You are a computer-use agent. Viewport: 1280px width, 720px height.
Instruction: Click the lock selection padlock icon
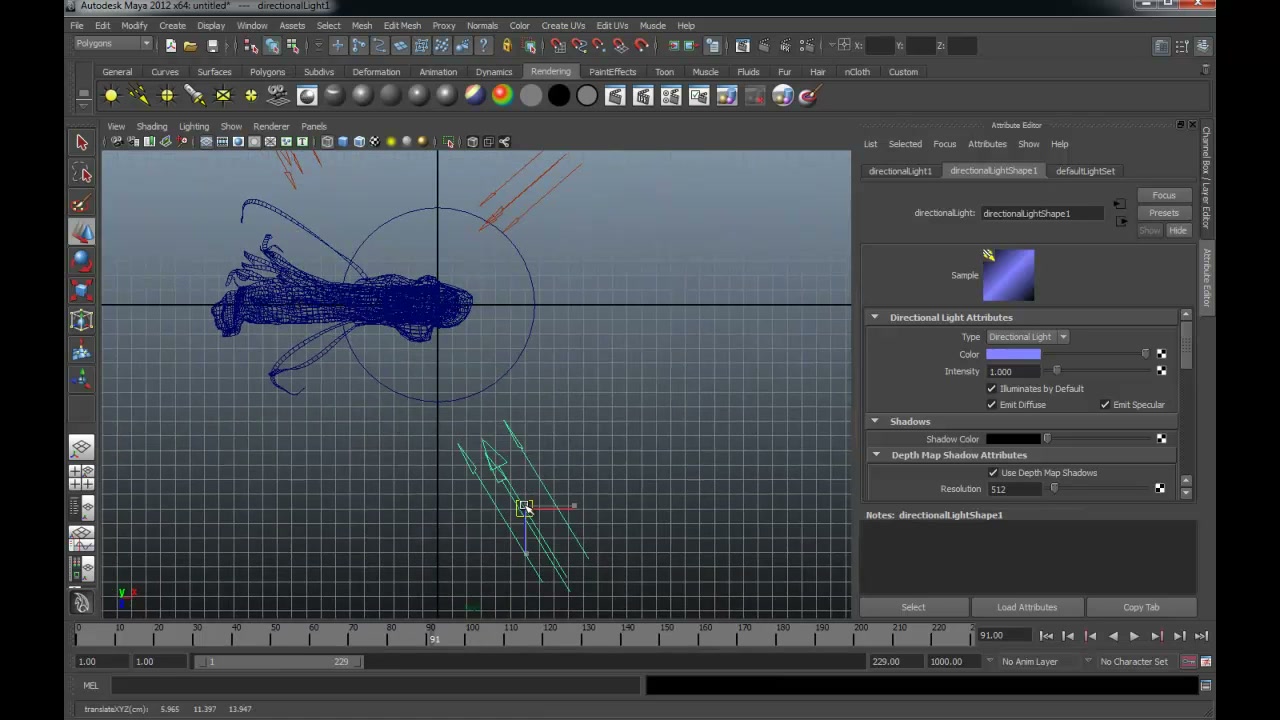(507, 45)
